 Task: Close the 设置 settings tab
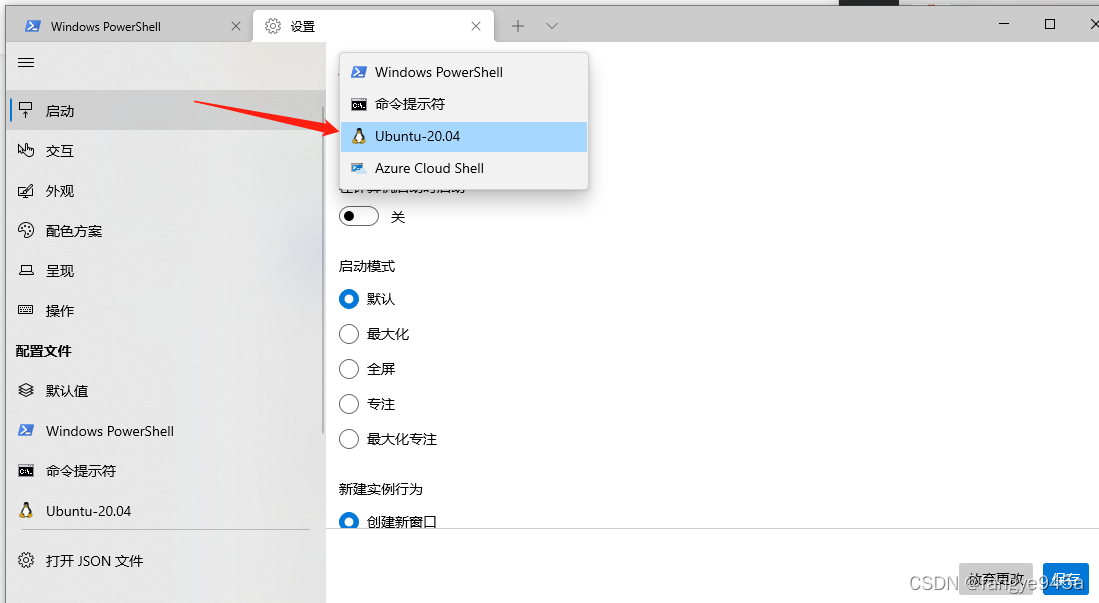click(476, 26)
